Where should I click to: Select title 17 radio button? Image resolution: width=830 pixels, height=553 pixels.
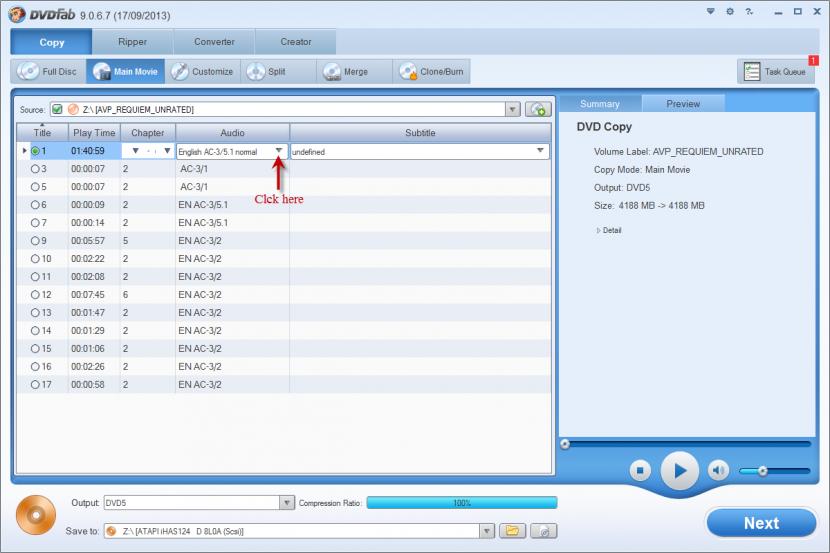[x=35, y=385]
